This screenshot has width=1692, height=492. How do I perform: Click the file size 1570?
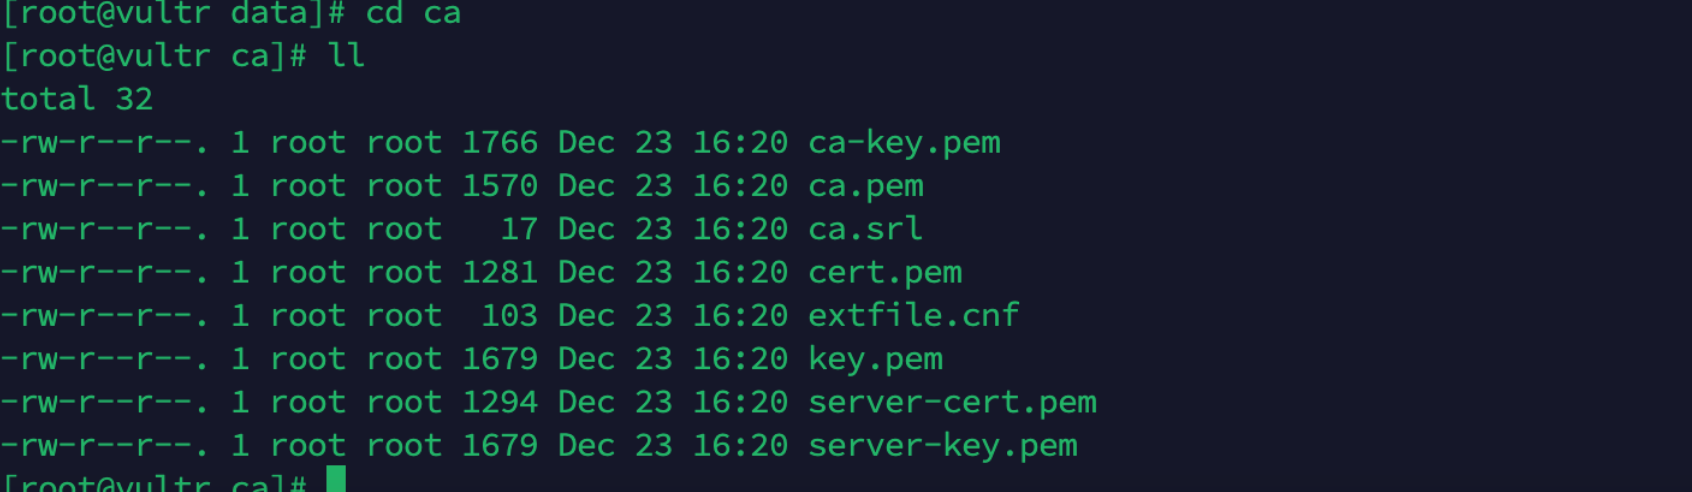point(500,185)
